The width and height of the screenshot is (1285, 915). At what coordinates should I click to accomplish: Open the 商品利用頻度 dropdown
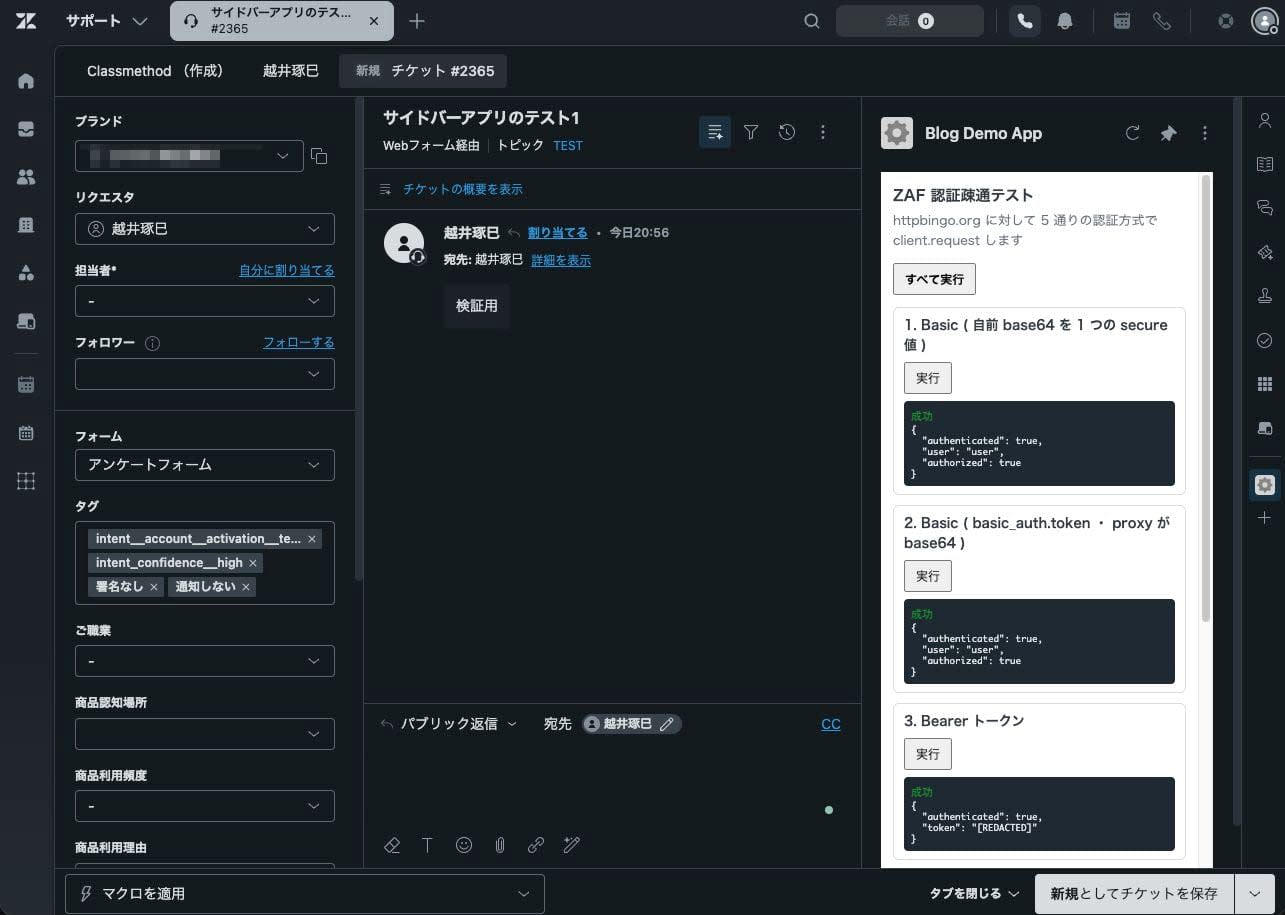(205, 806)
